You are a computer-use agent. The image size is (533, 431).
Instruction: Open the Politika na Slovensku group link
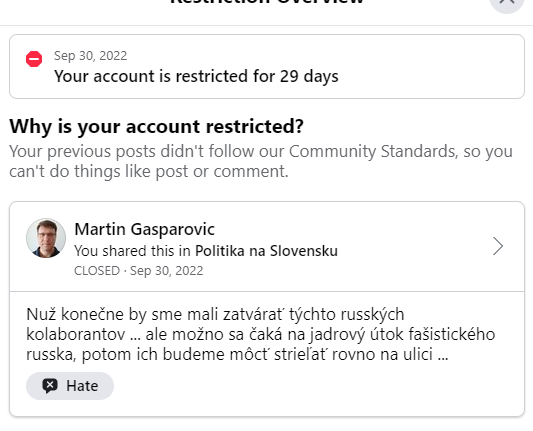pos(266,251)
